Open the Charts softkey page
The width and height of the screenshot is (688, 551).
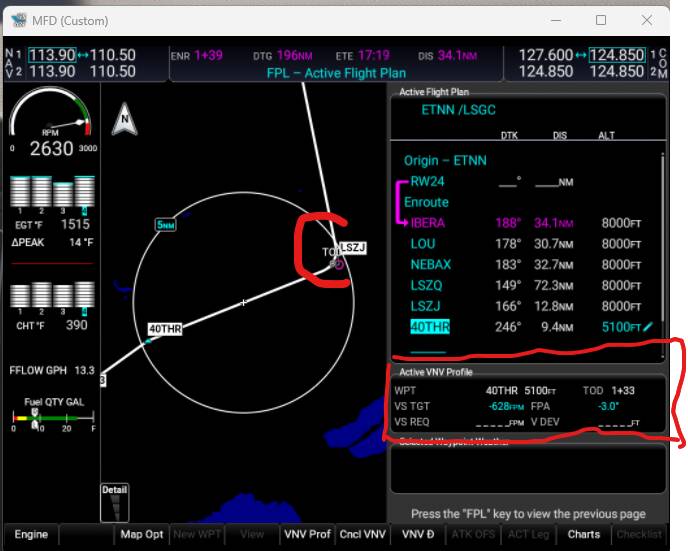584,534
